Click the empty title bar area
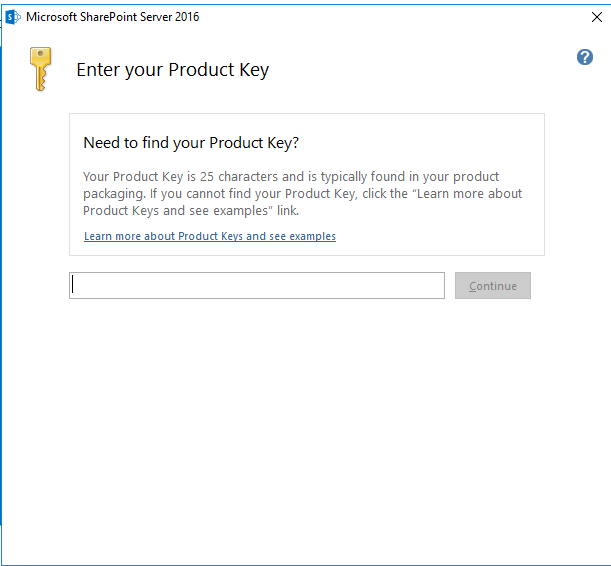The image size is (611, 566). (400, 16)
